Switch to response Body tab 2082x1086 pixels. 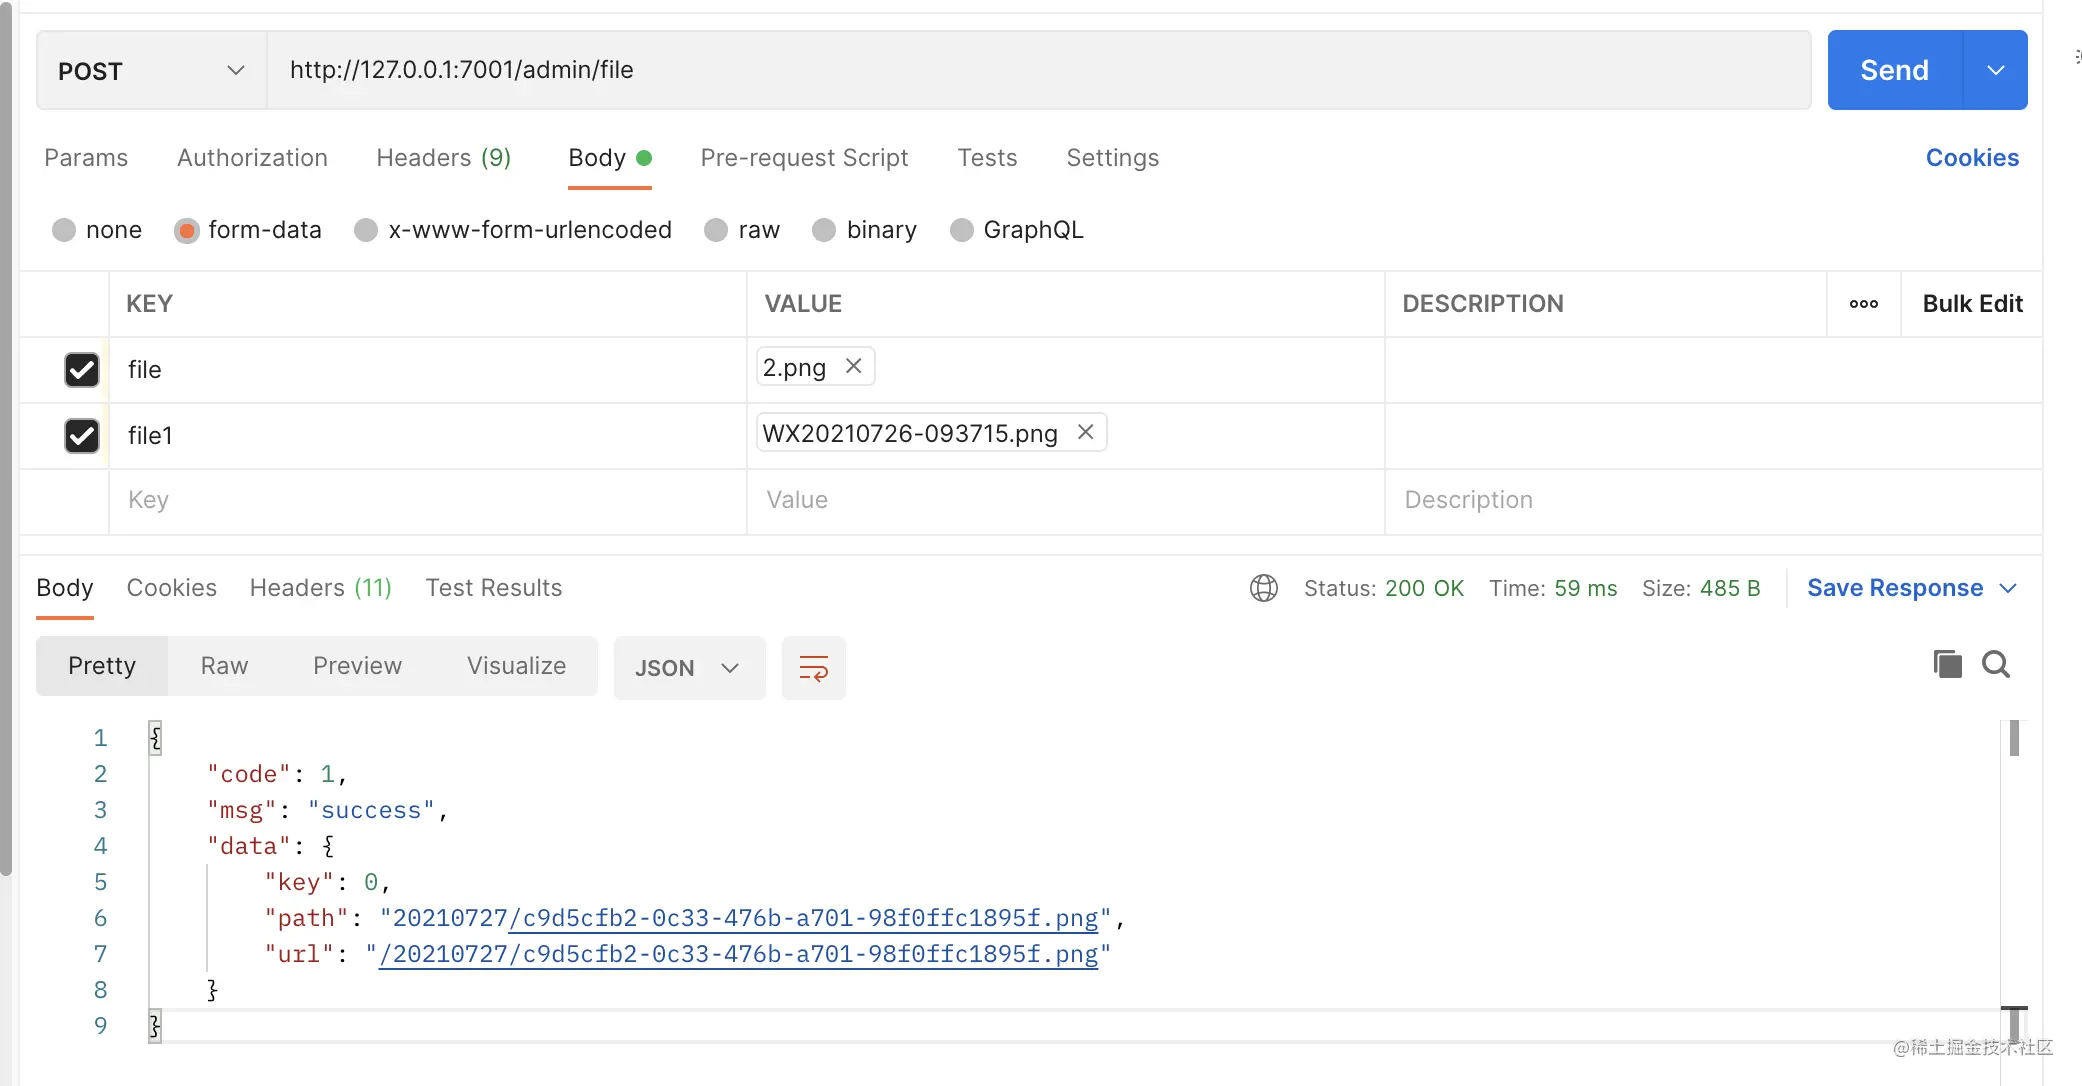click(x=65, y=588)
